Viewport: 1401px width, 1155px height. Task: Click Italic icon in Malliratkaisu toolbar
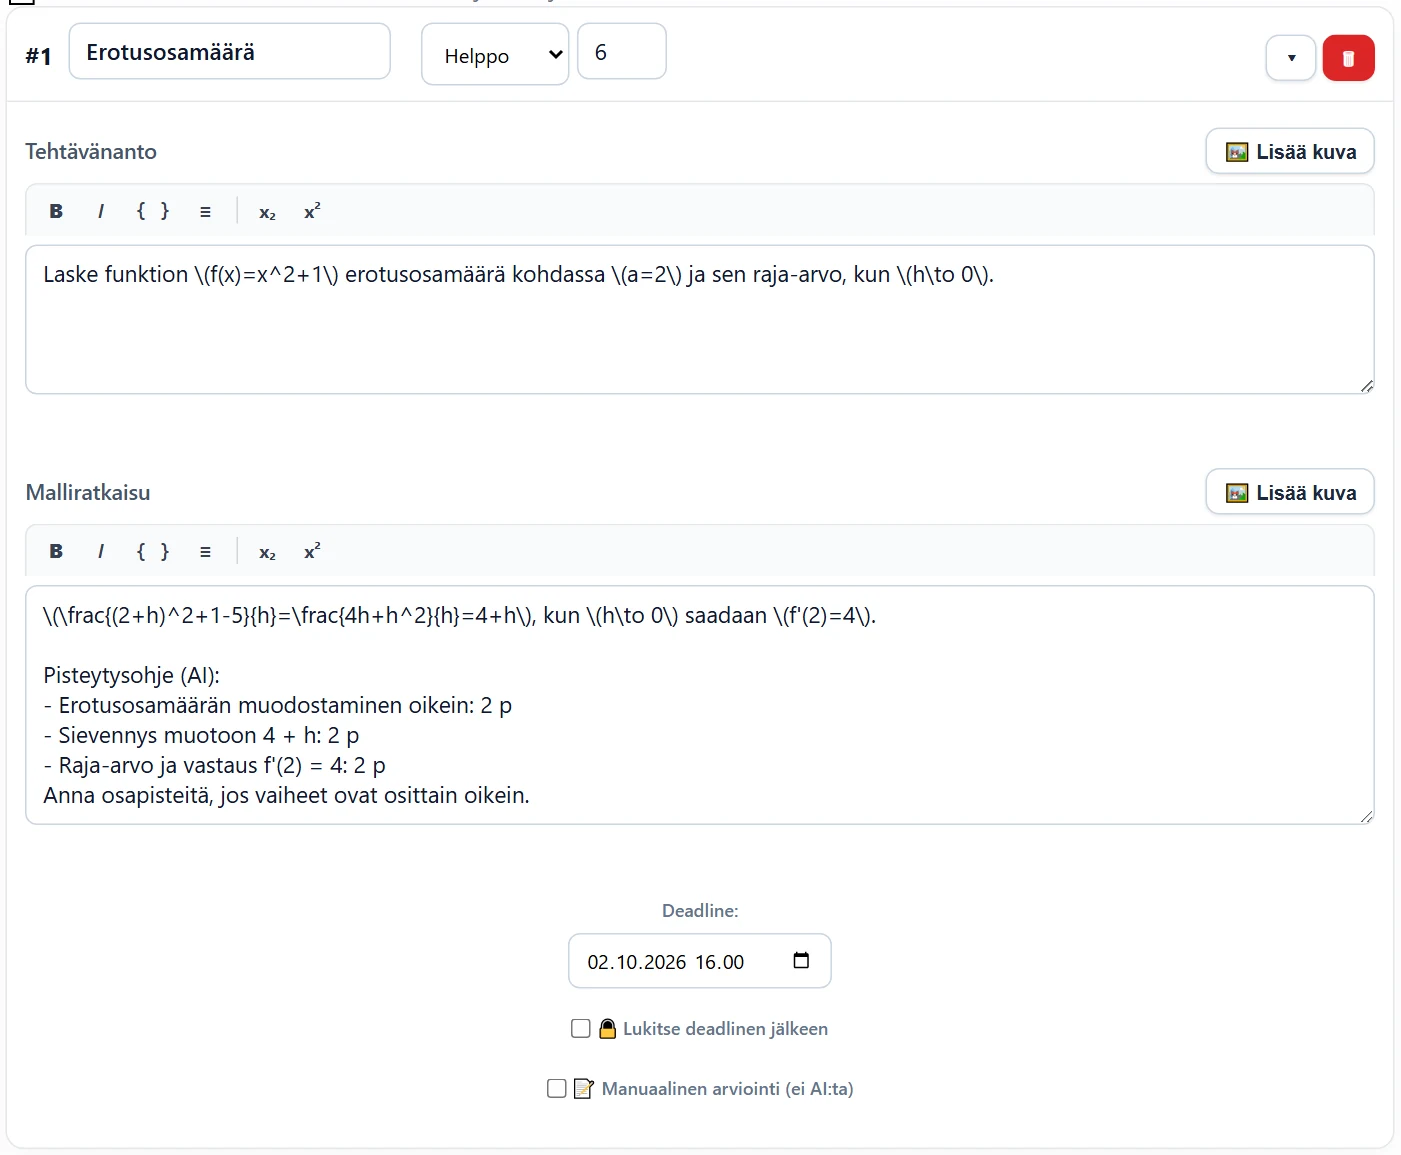(101, 551)
